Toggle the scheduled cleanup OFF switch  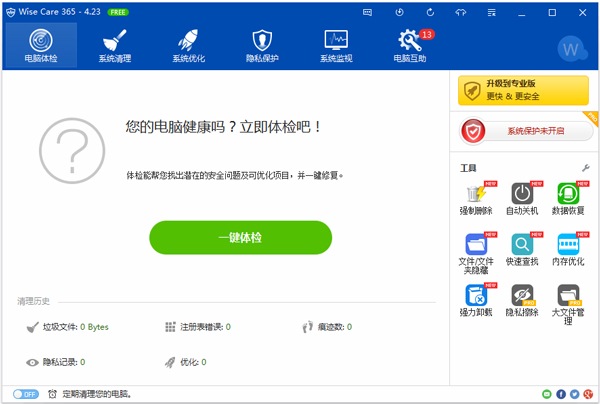[x=26, y=394]
